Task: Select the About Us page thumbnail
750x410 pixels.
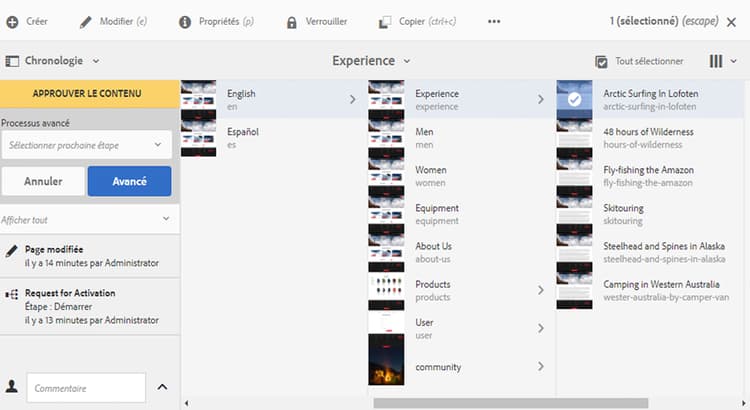Action: point(386,252)
